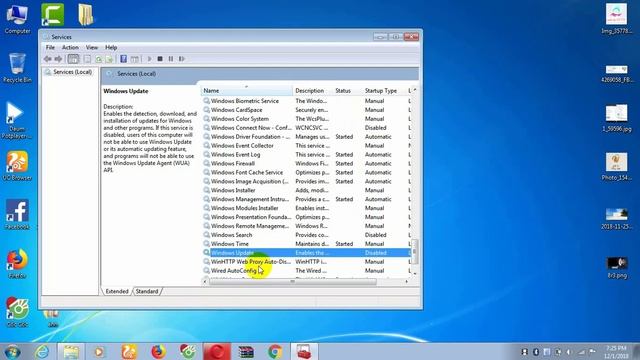Sort by the Startup Type column header
This screenshot has height=360, width=640.
(385, 91)
